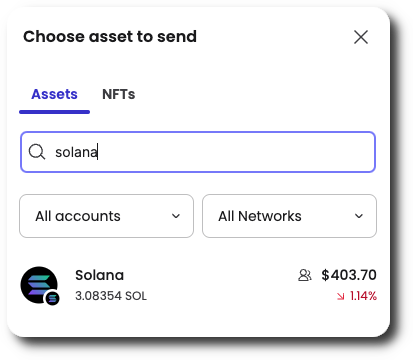Open the All accounts dropdown
This screenshot has width=413, height=360.
pos(106,216)
